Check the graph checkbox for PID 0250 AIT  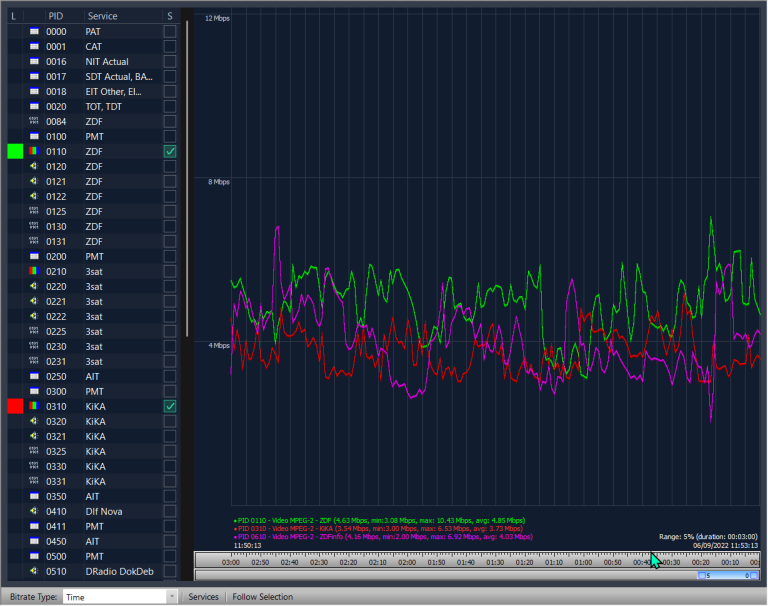[170, 376]
